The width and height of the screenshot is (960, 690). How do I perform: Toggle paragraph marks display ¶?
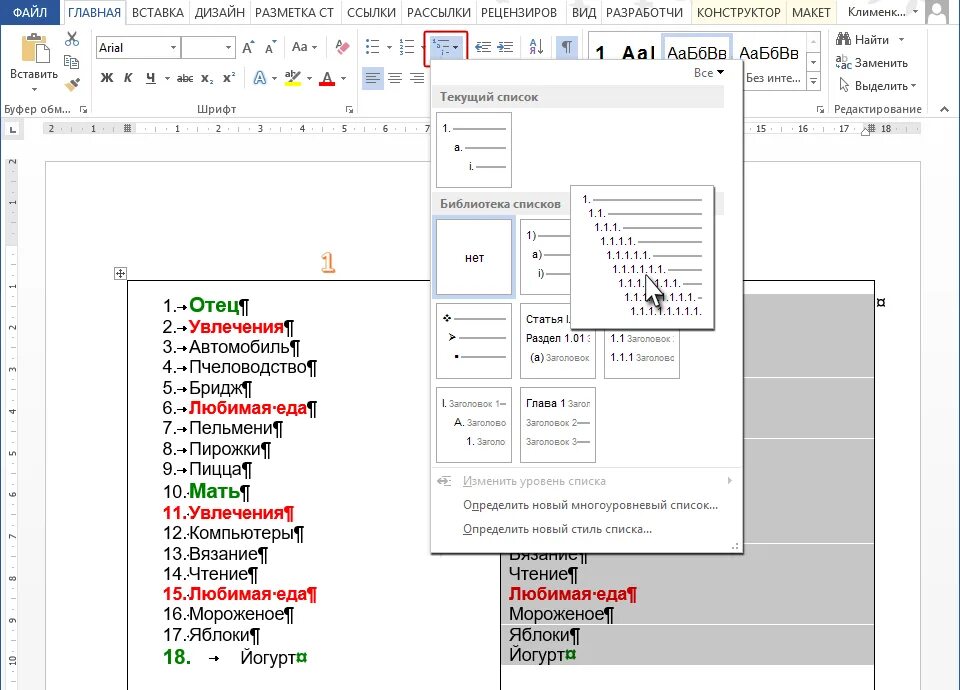click(568, 47)
